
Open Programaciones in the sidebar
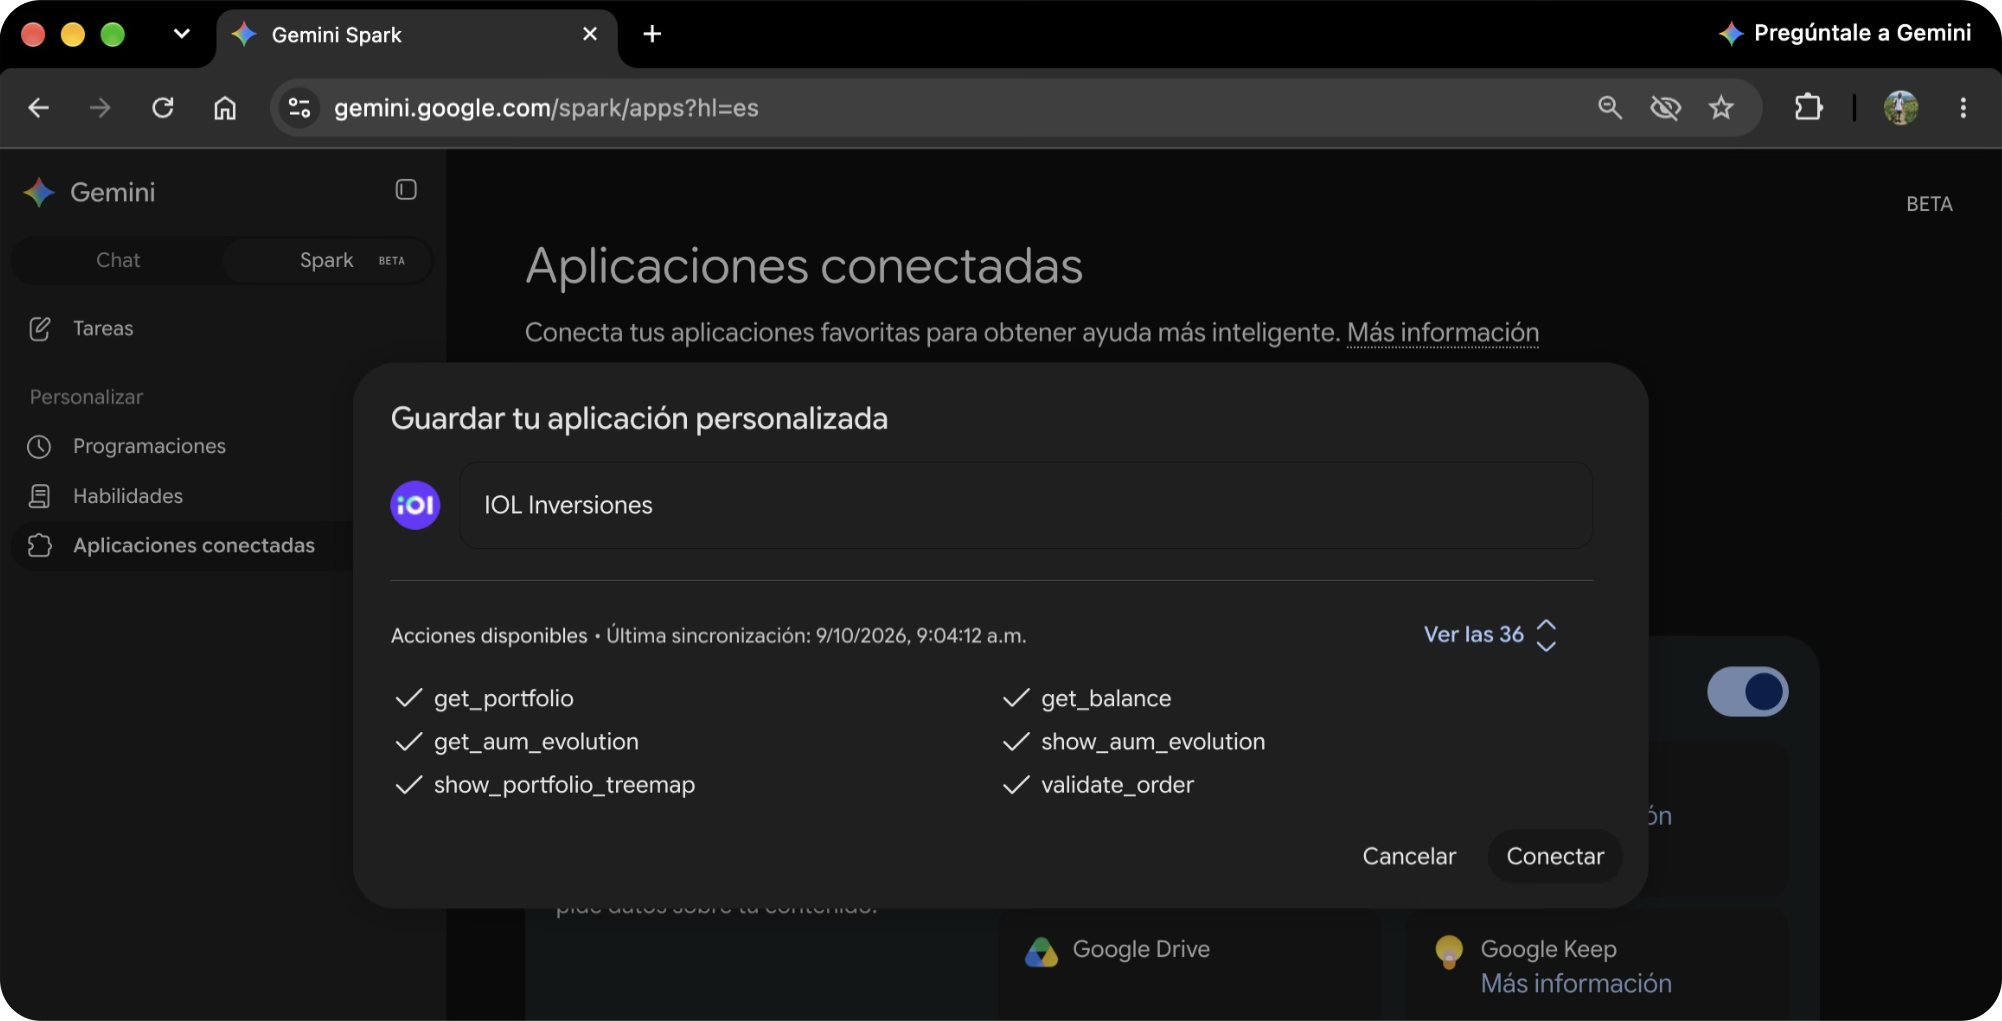[149, 446]
